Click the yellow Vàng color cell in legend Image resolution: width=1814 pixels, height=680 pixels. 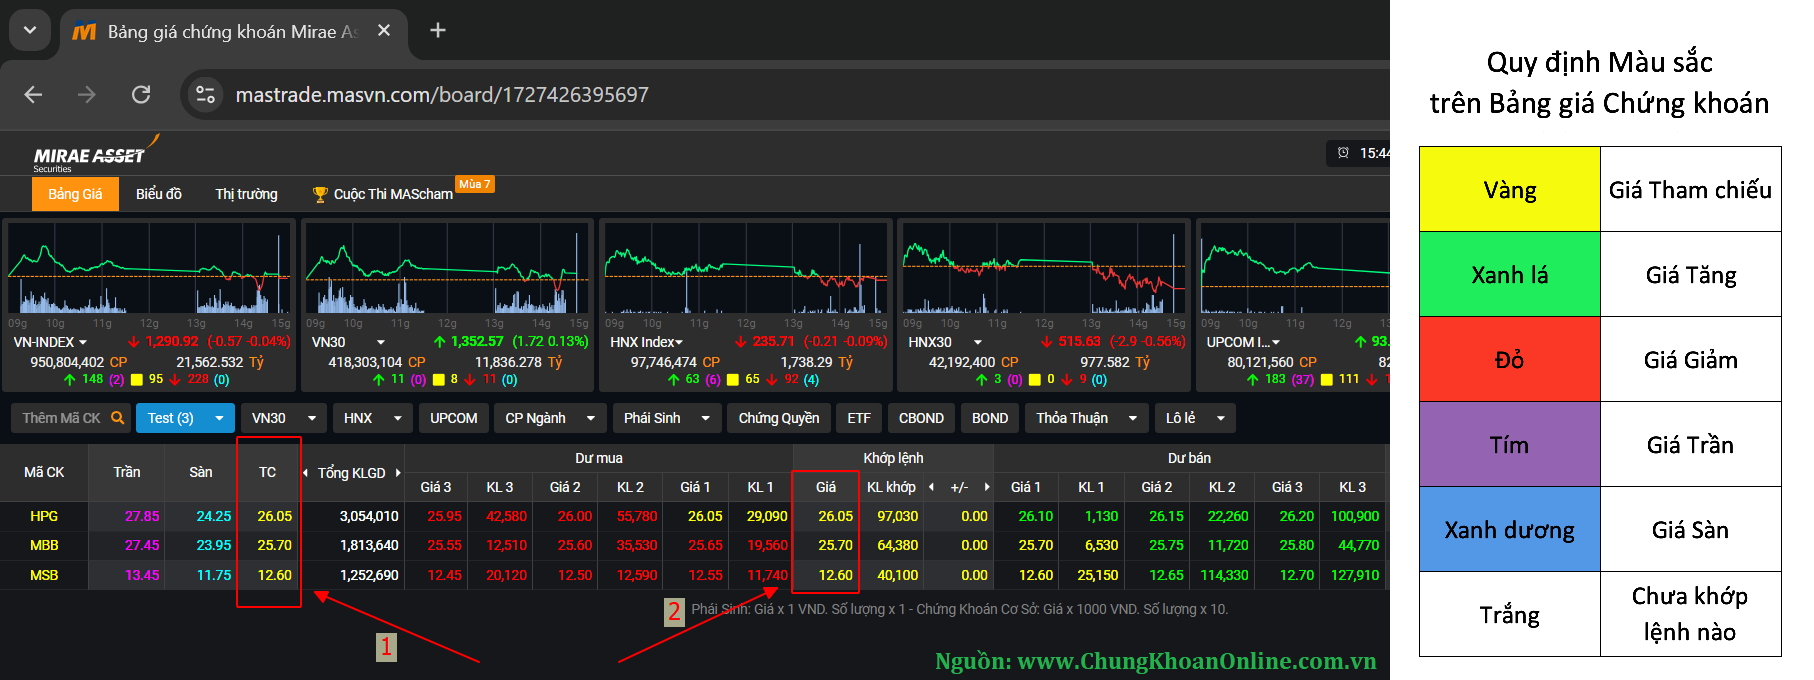tap(1509, 190)
